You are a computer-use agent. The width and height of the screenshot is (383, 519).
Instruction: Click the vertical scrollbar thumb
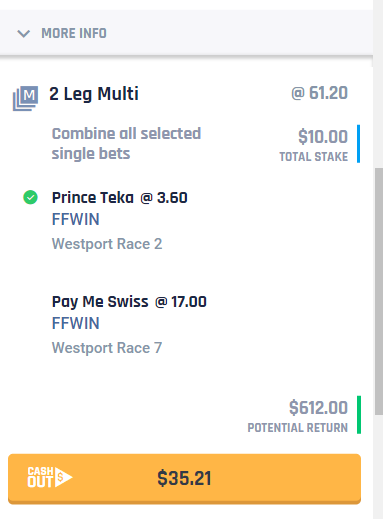379,291
